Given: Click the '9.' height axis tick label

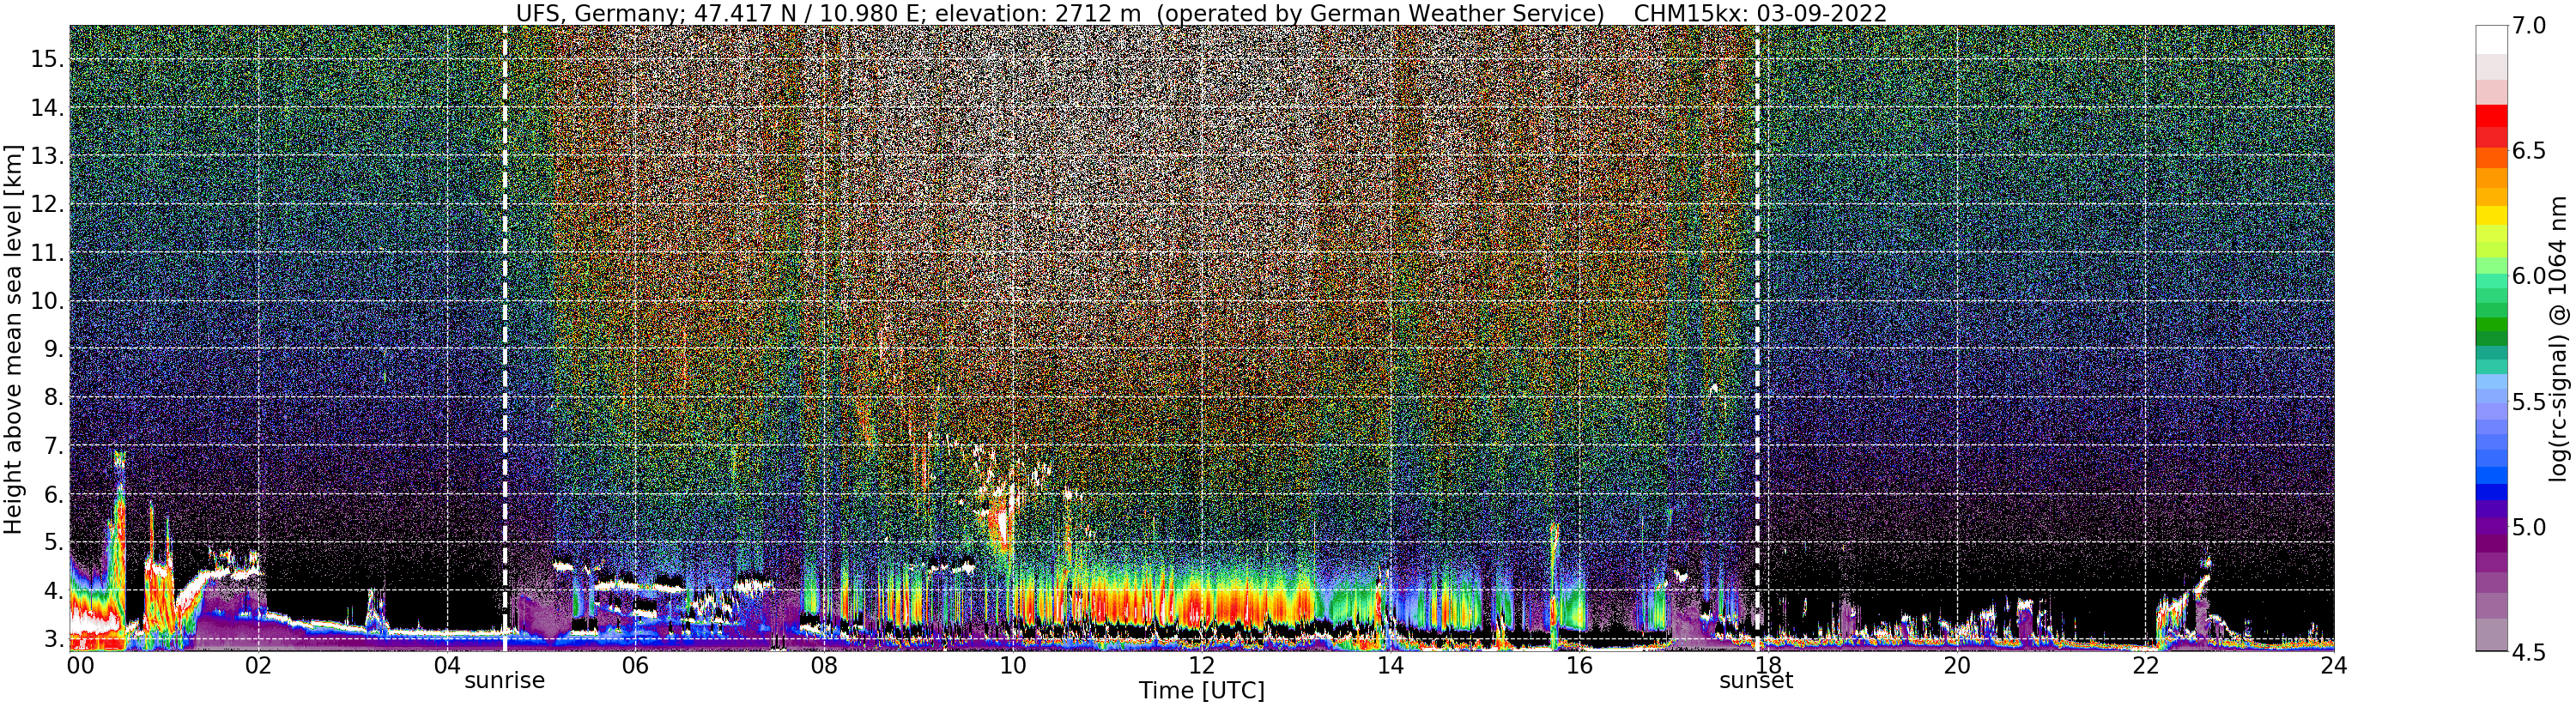Looking at the screenshot, I should click(54, 349).
